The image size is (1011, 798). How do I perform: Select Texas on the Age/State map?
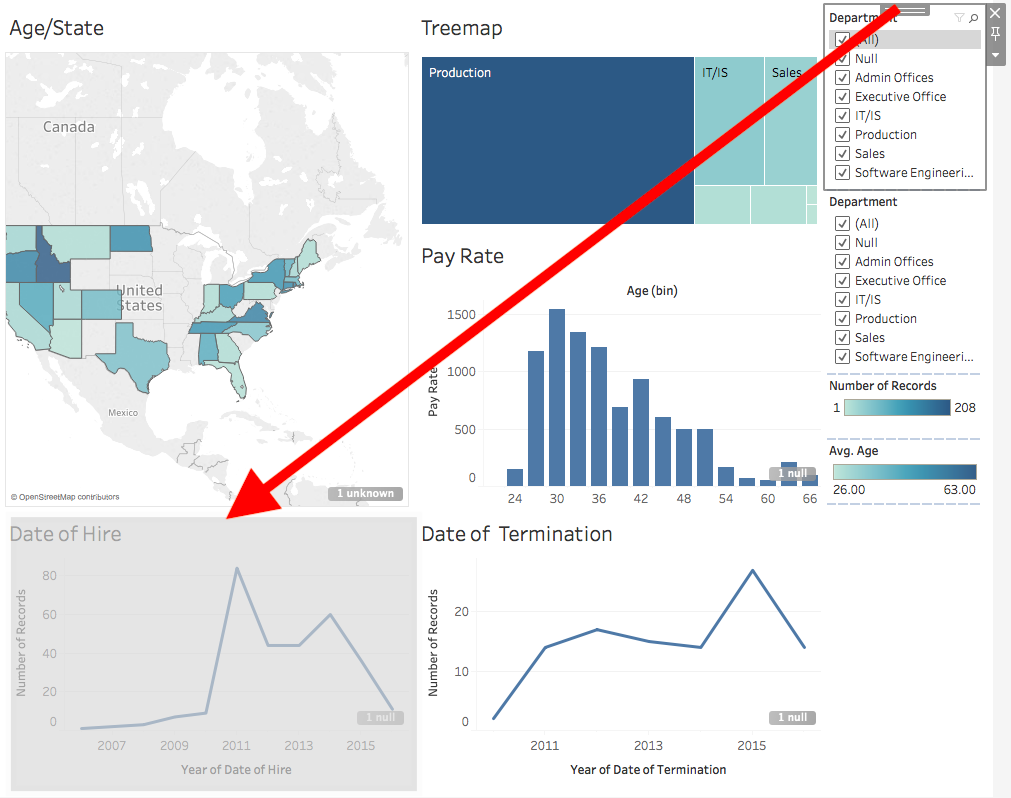tap(137, 359)
